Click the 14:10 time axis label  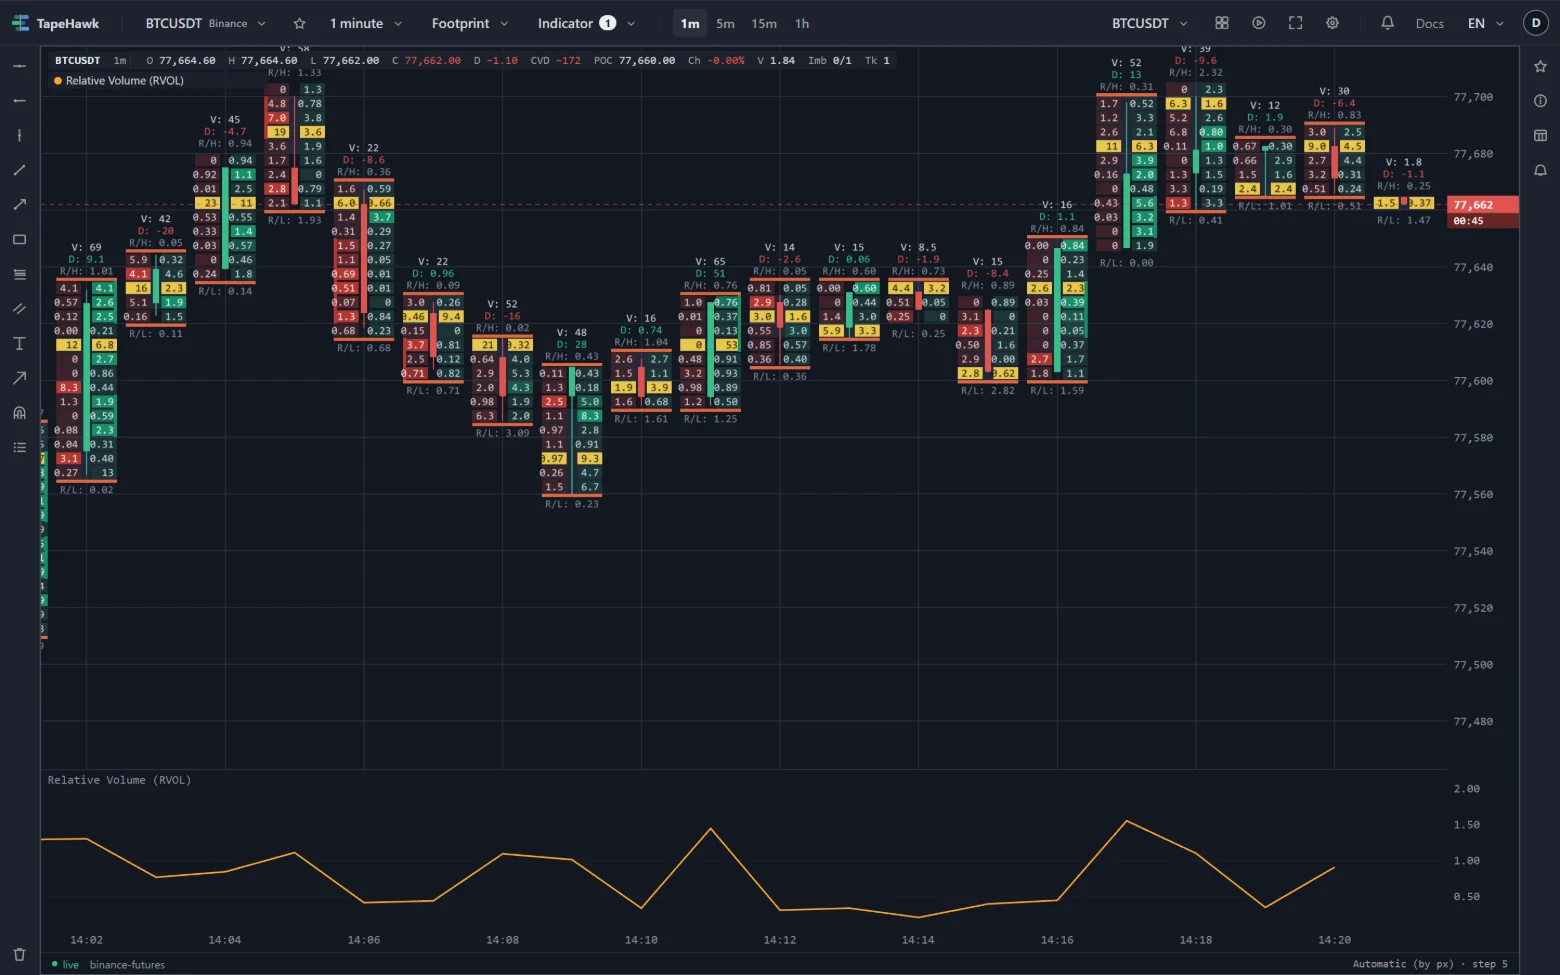[x=641, y=940]
